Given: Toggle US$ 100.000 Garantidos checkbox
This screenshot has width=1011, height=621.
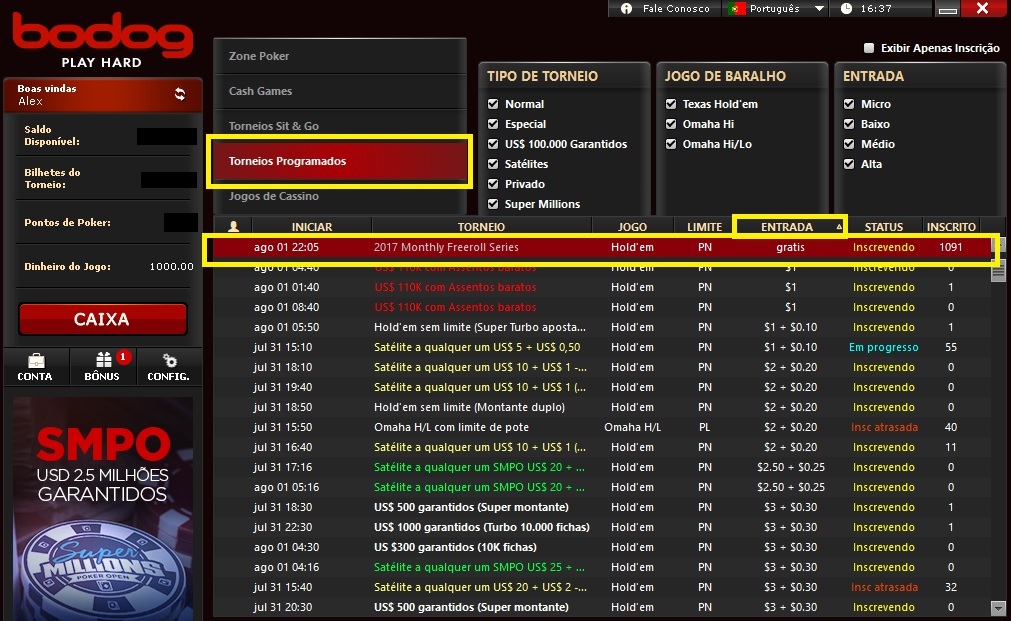Looking at the screenshot, I should tap(493, 144).
